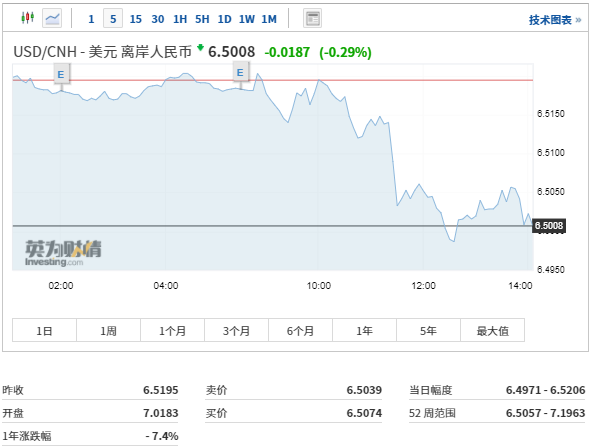This screenshot has width=593, height=447.
Task: Choose the 1M interval
Action: (x=269, y=19)
